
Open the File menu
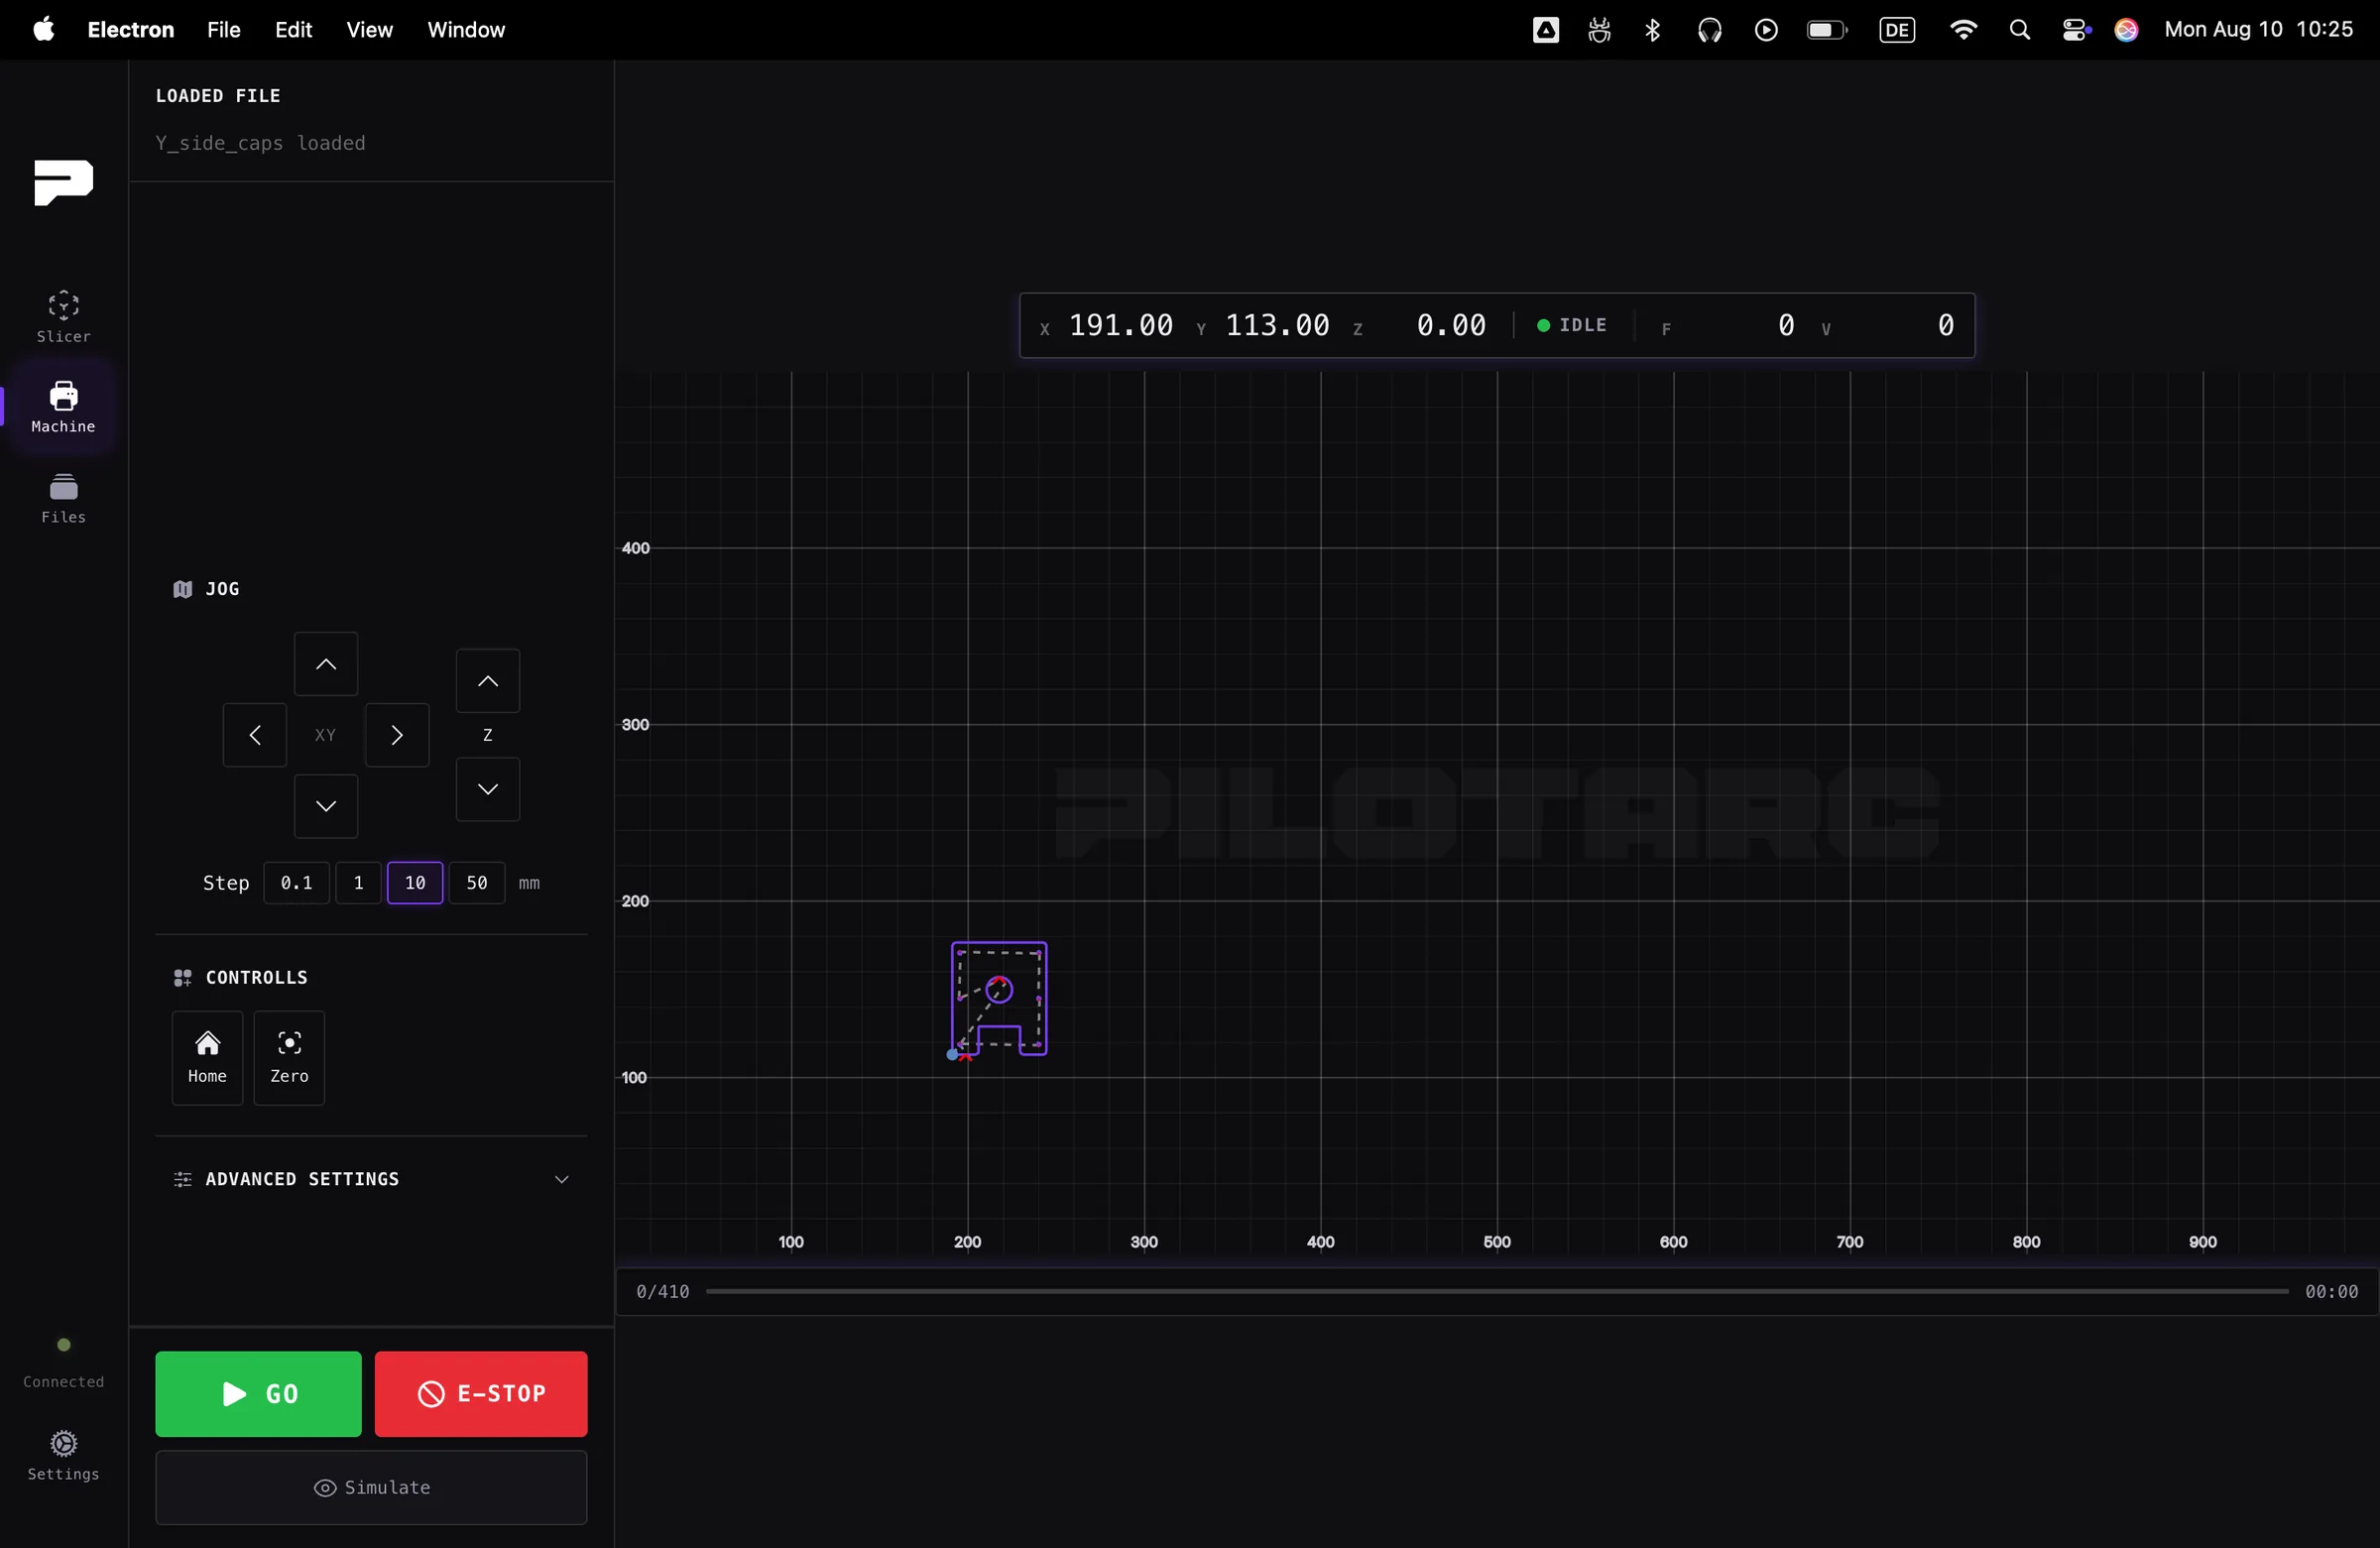tap(224, 30)
